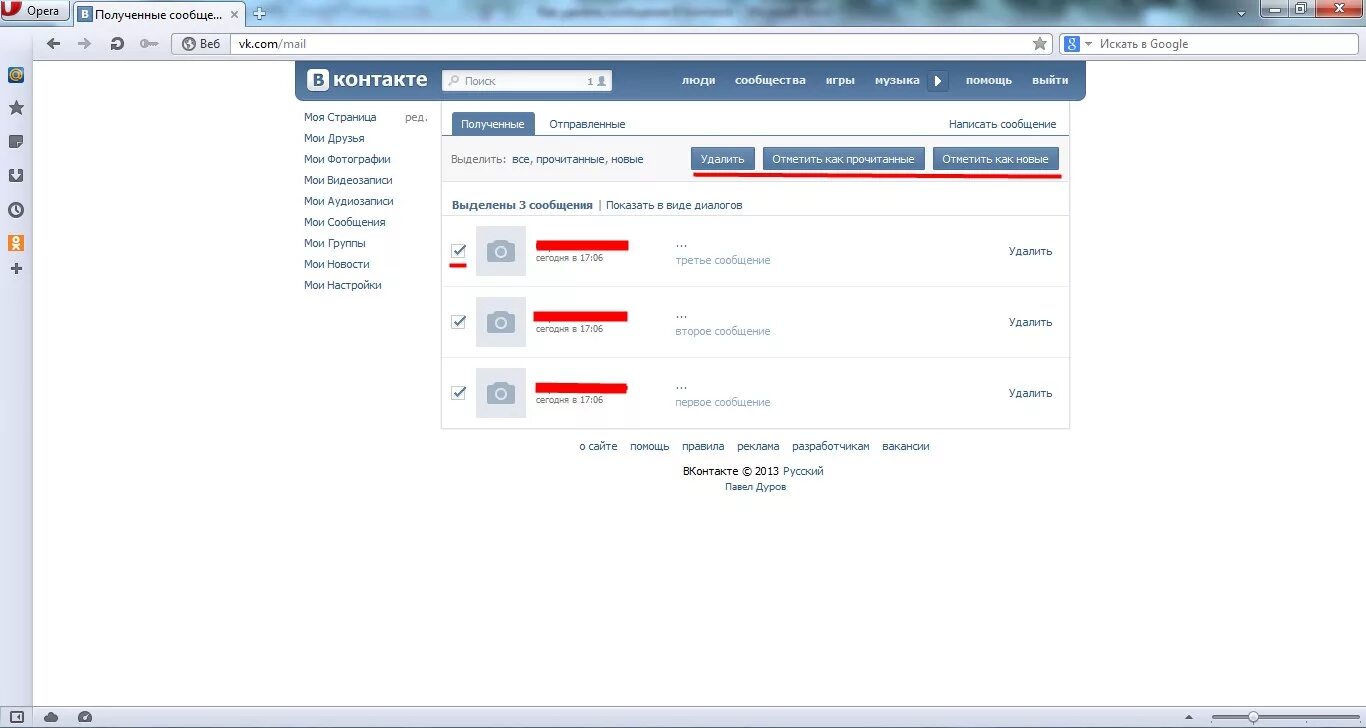
Task: Open Мои Фотографии
Action: tap(347, 159)
